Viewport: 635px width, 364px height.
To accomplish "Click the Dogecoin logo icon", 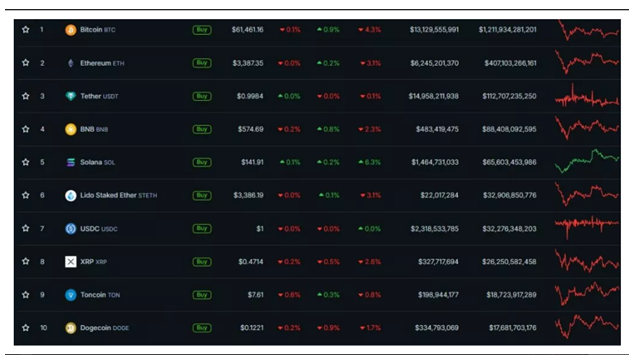I will [x=70, y=328].
